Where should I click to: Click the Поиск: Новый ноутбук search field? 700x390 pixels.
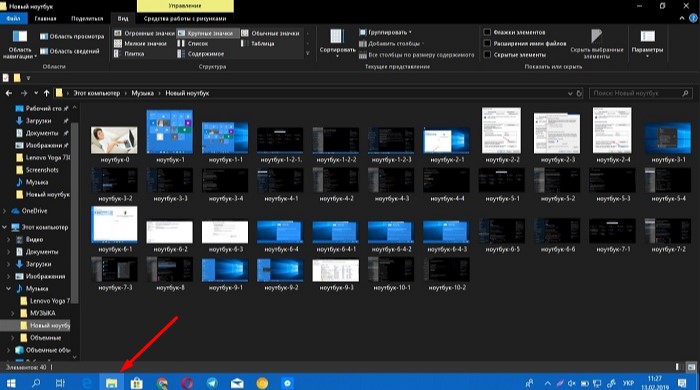[641, 93]
